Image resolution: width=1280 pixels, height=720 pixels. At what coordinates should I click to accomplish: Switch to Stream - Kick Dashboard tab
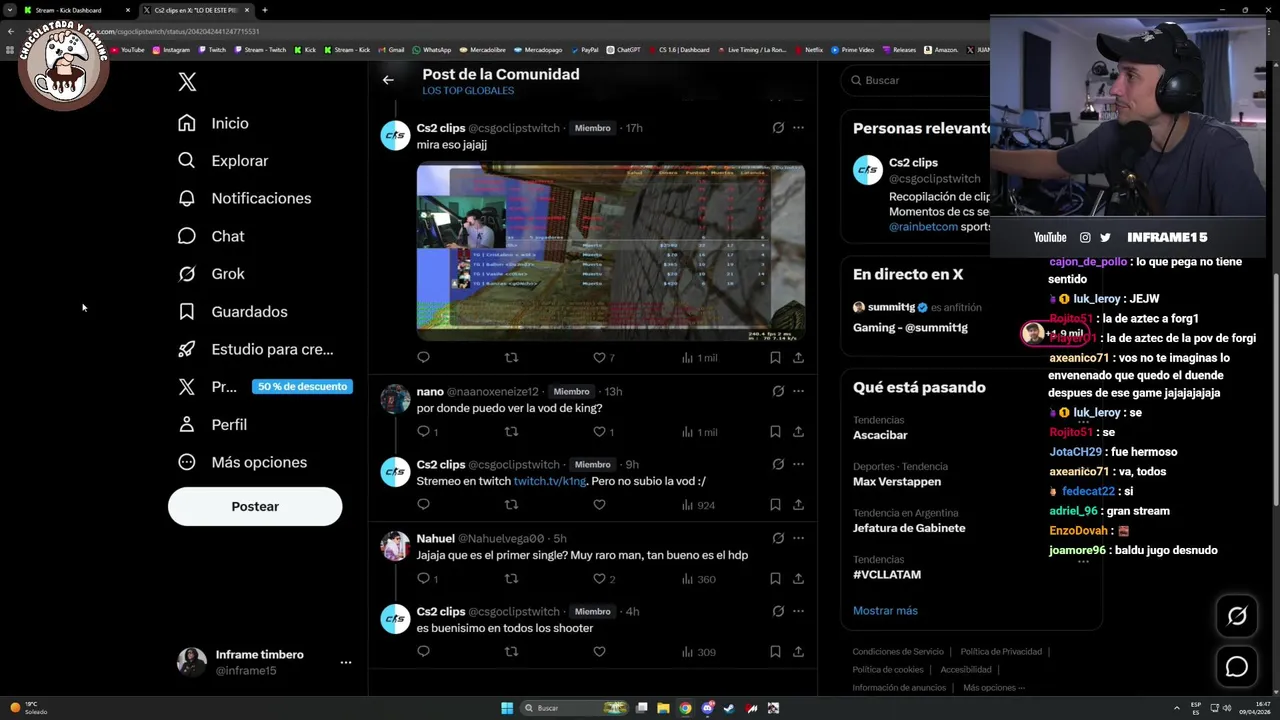click(x=77, y=10)
